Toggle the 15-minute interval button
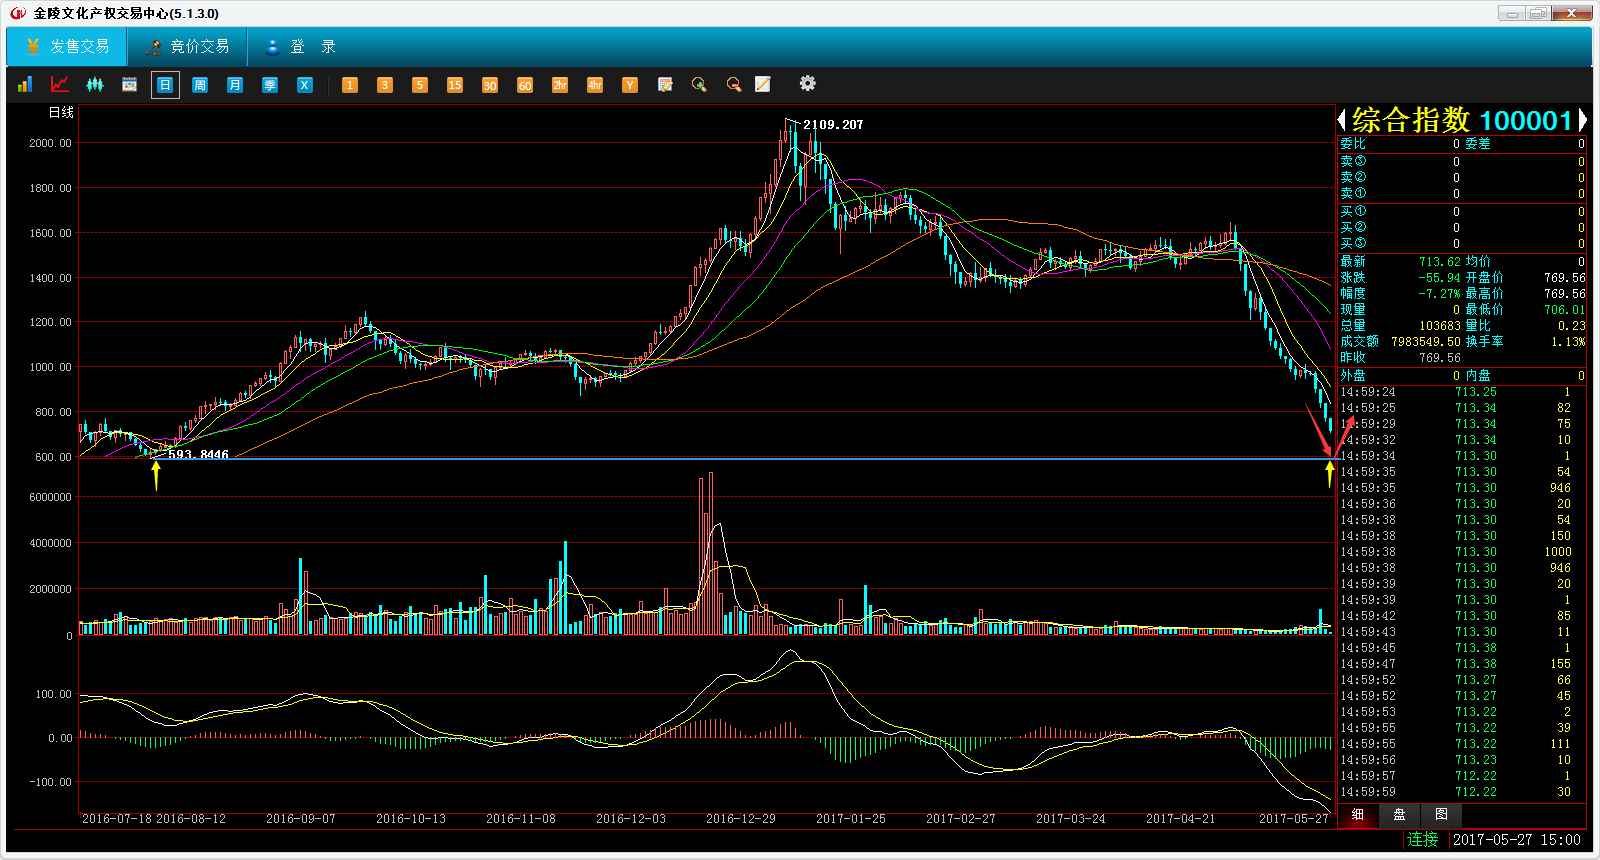 coord(455,85)
